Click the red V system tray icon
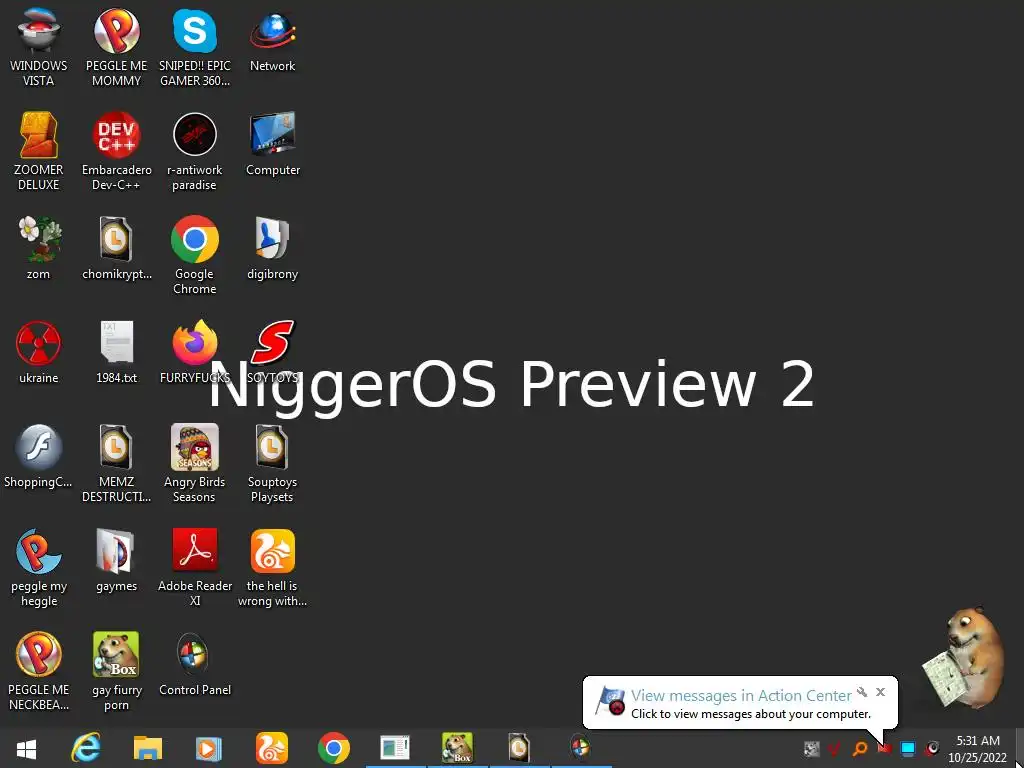The width and height of the screenshot is (1024, 768). 835,748
